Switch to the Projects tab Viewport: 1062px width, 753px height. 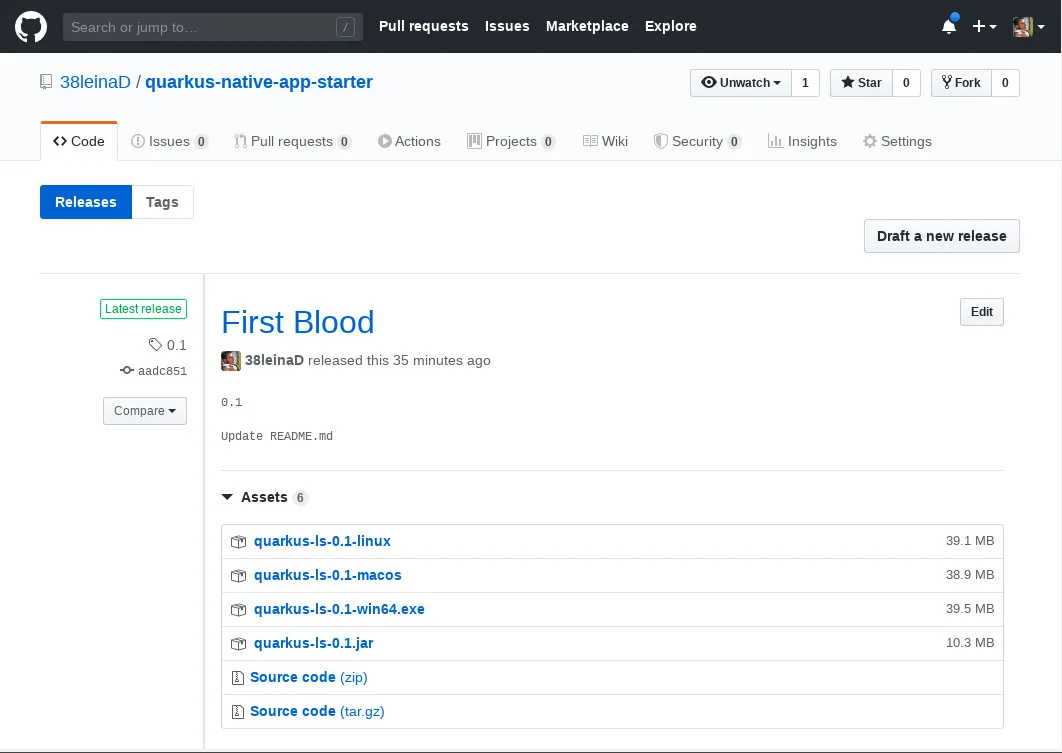tap(511, 141)
